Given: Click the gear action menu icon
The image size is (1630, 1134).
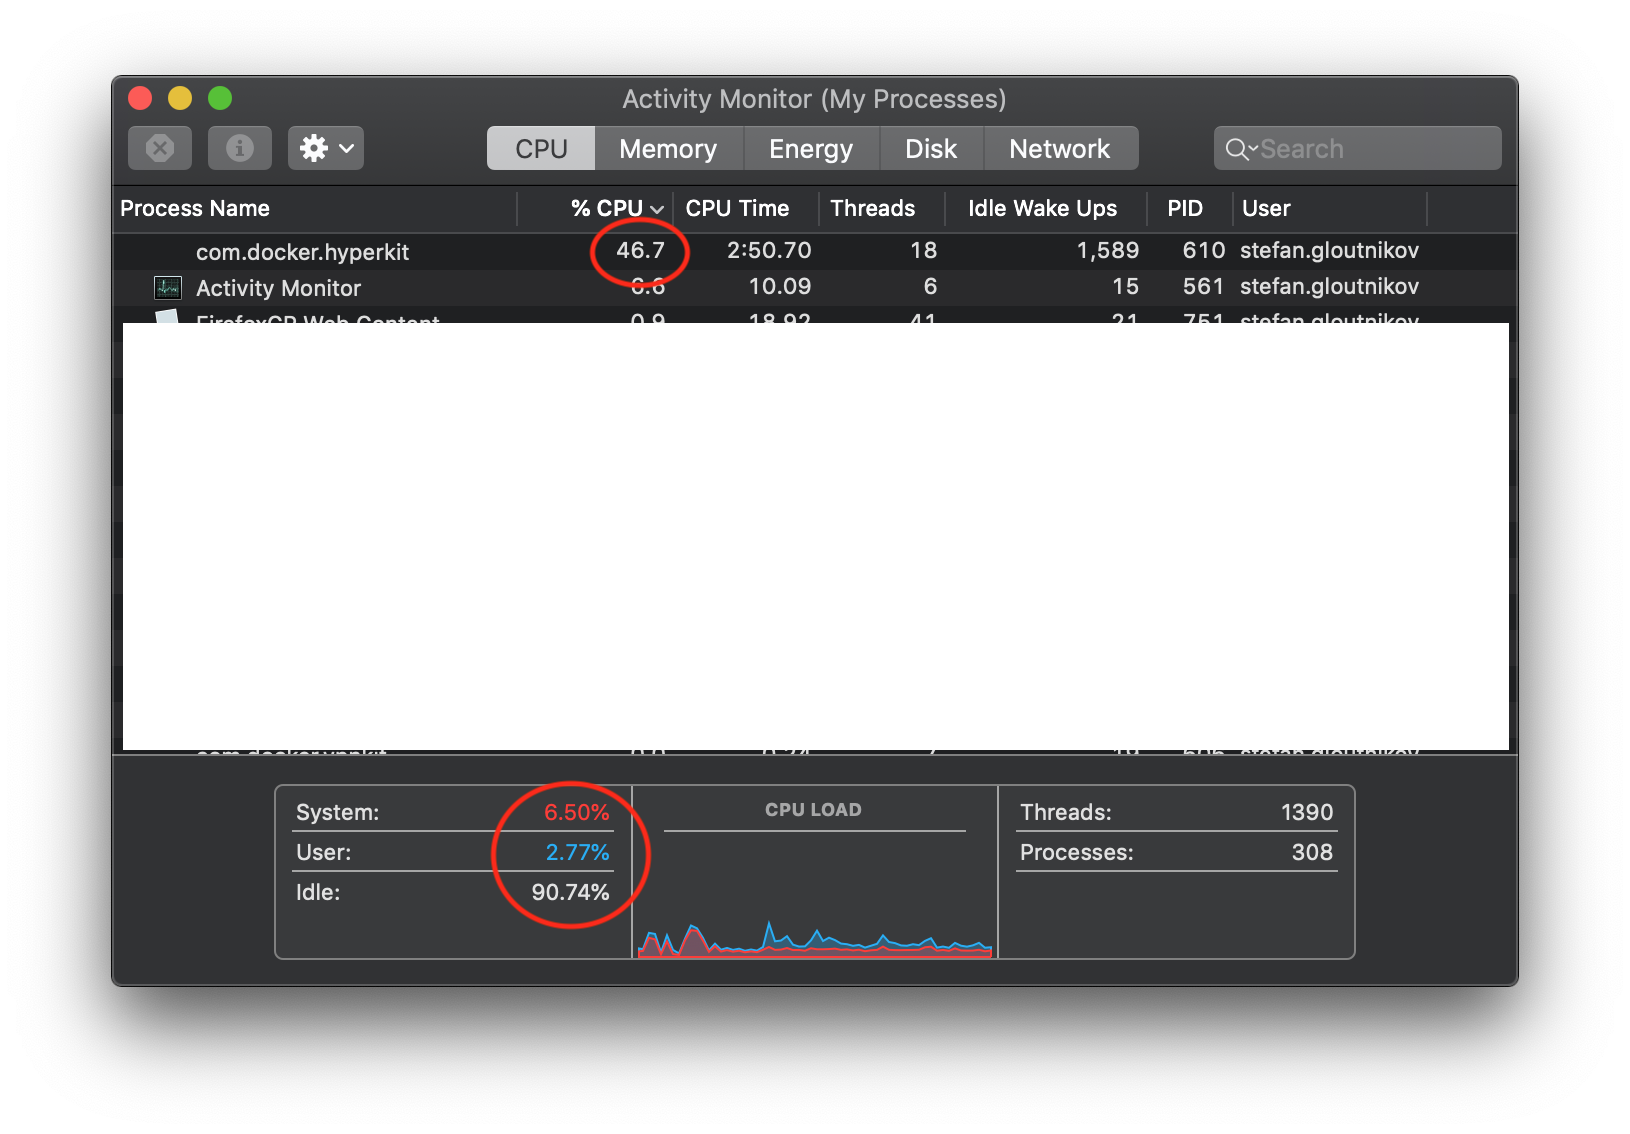Looking at the screenshot, I should tap(314, 147).
